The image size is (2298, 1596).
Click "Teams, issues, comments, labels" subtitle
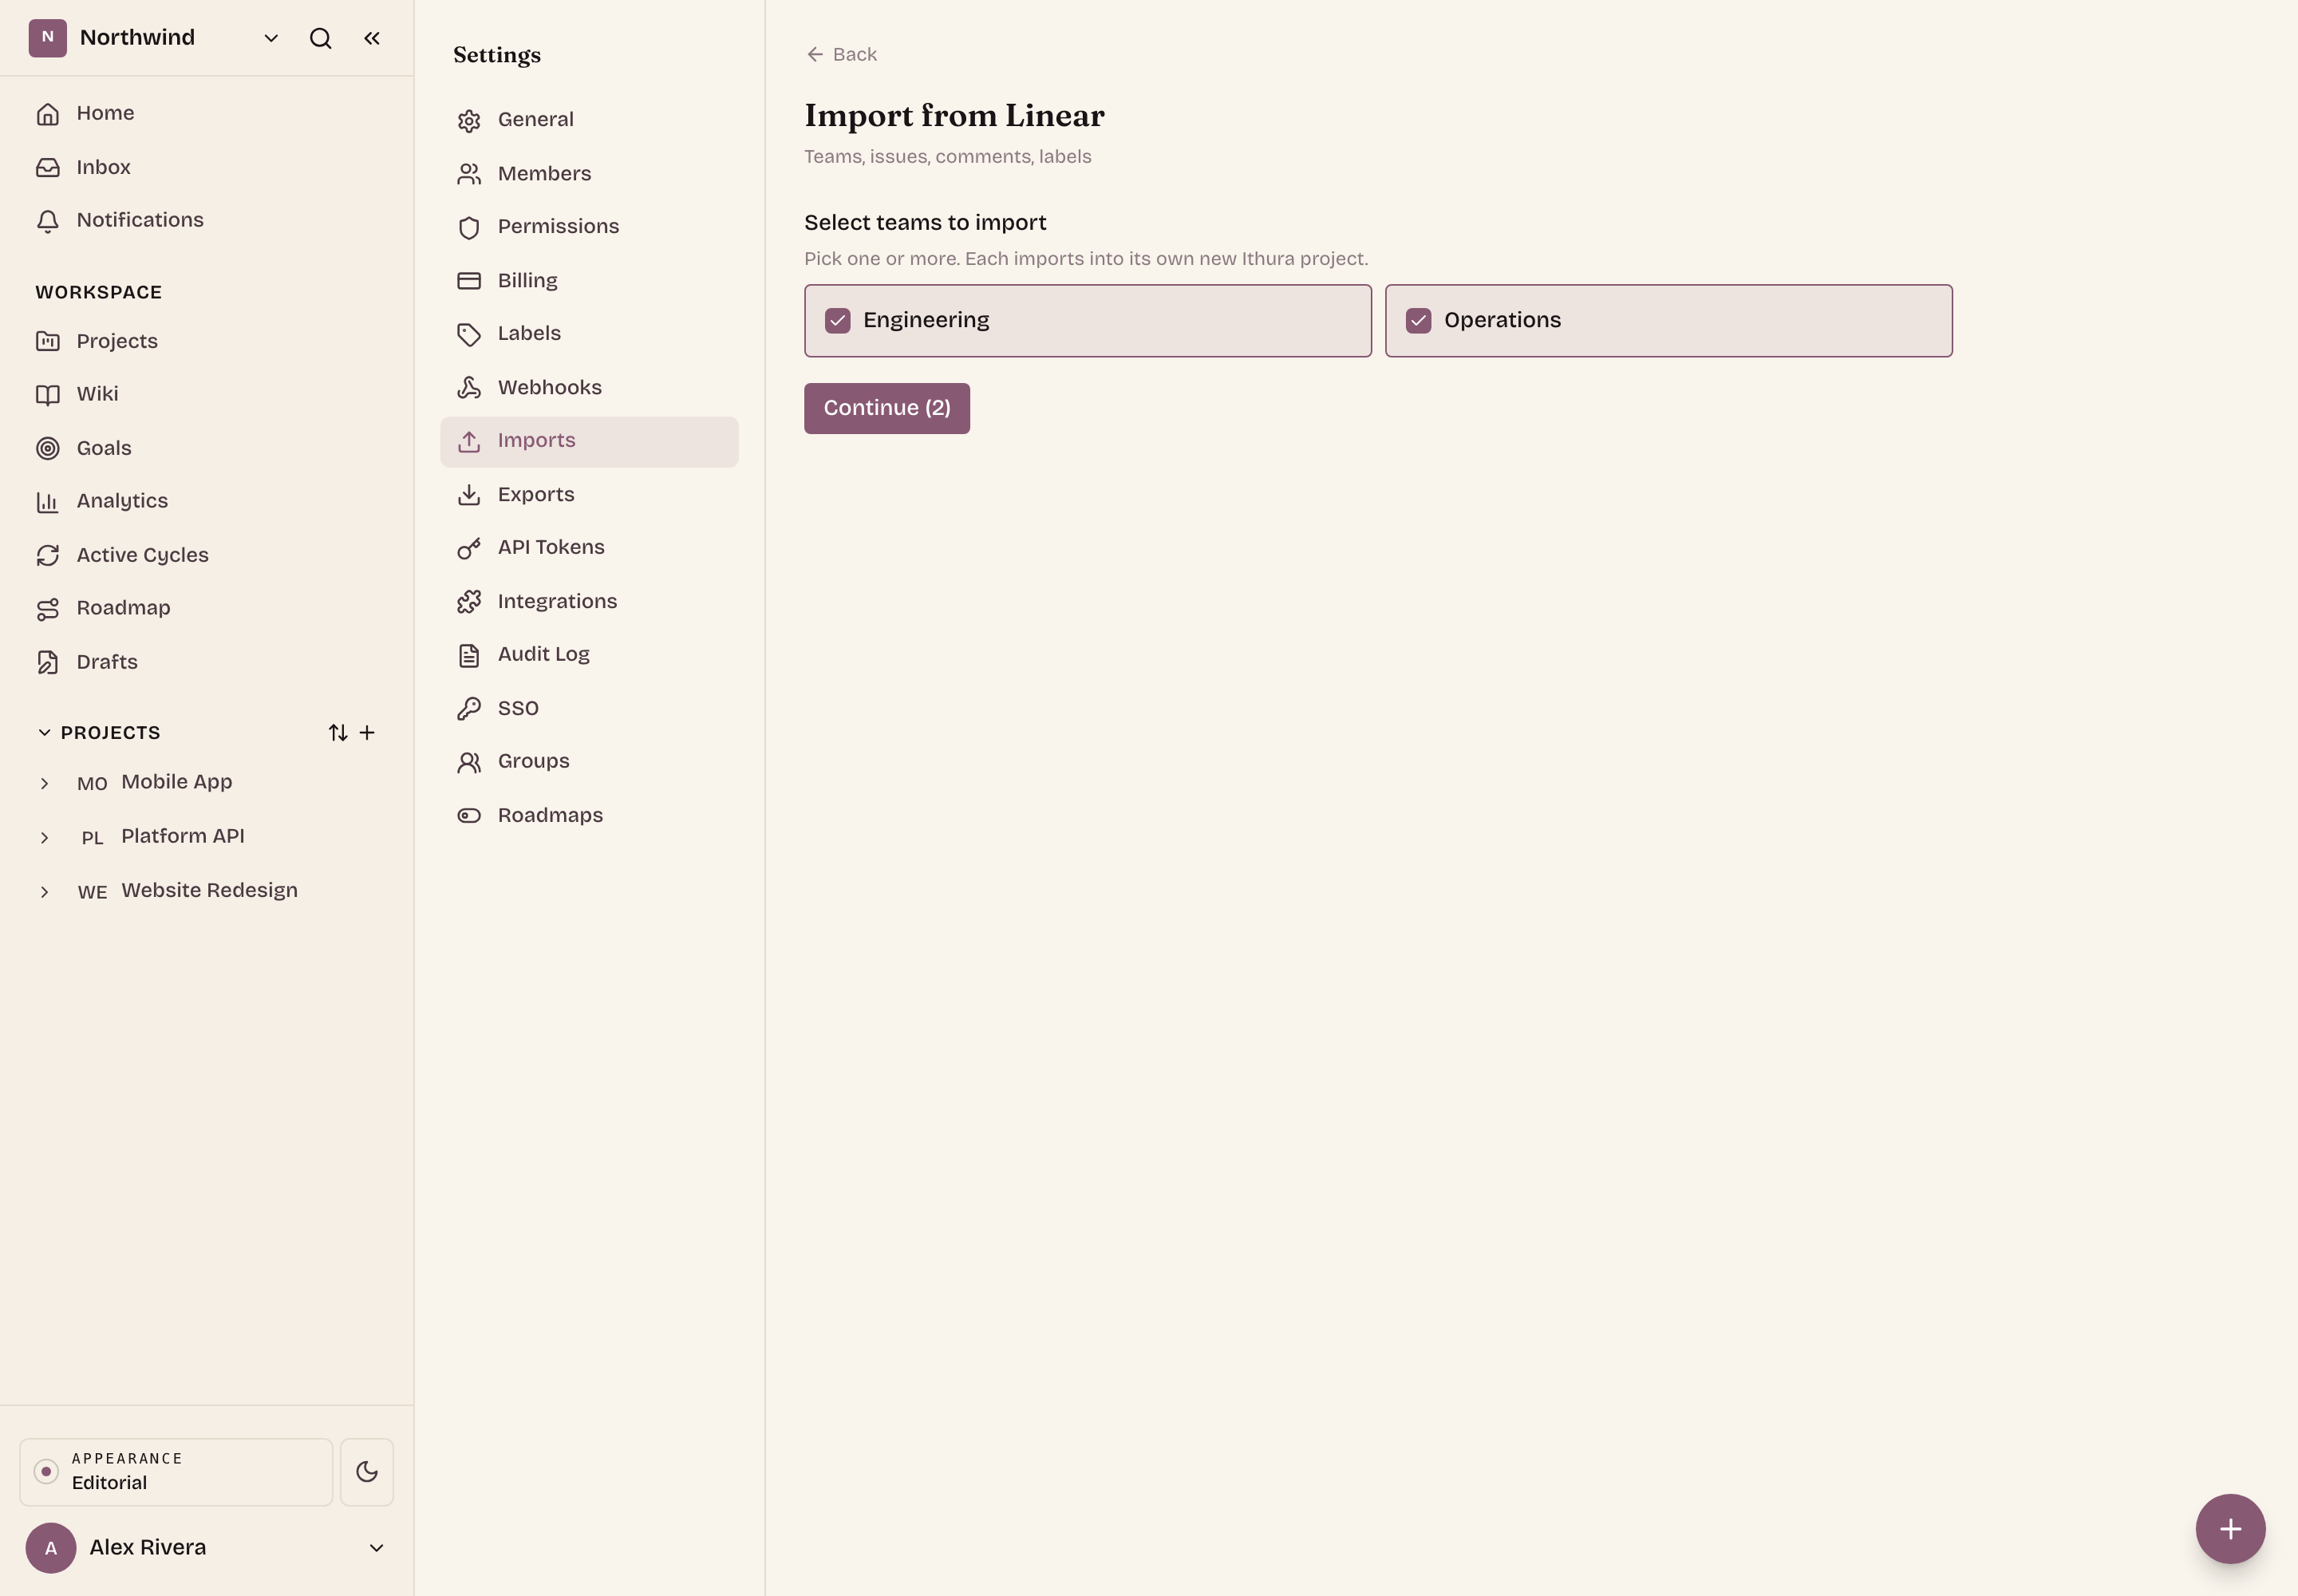pyautogui.click(x=947, y=156)
